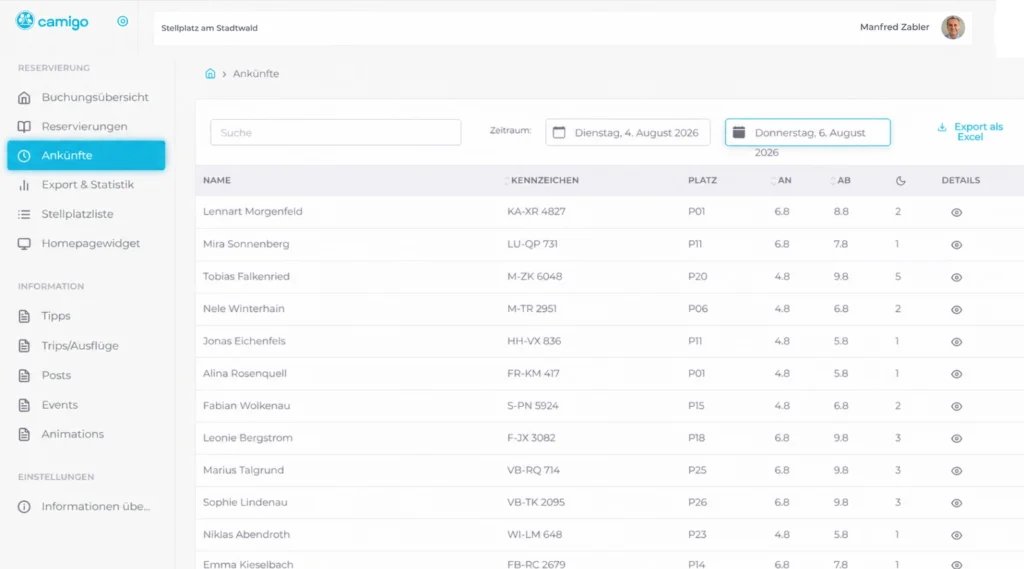This screenshot has height=569, width=1024.
Task: Sort table by AN column
Action: tap(781, 180)
